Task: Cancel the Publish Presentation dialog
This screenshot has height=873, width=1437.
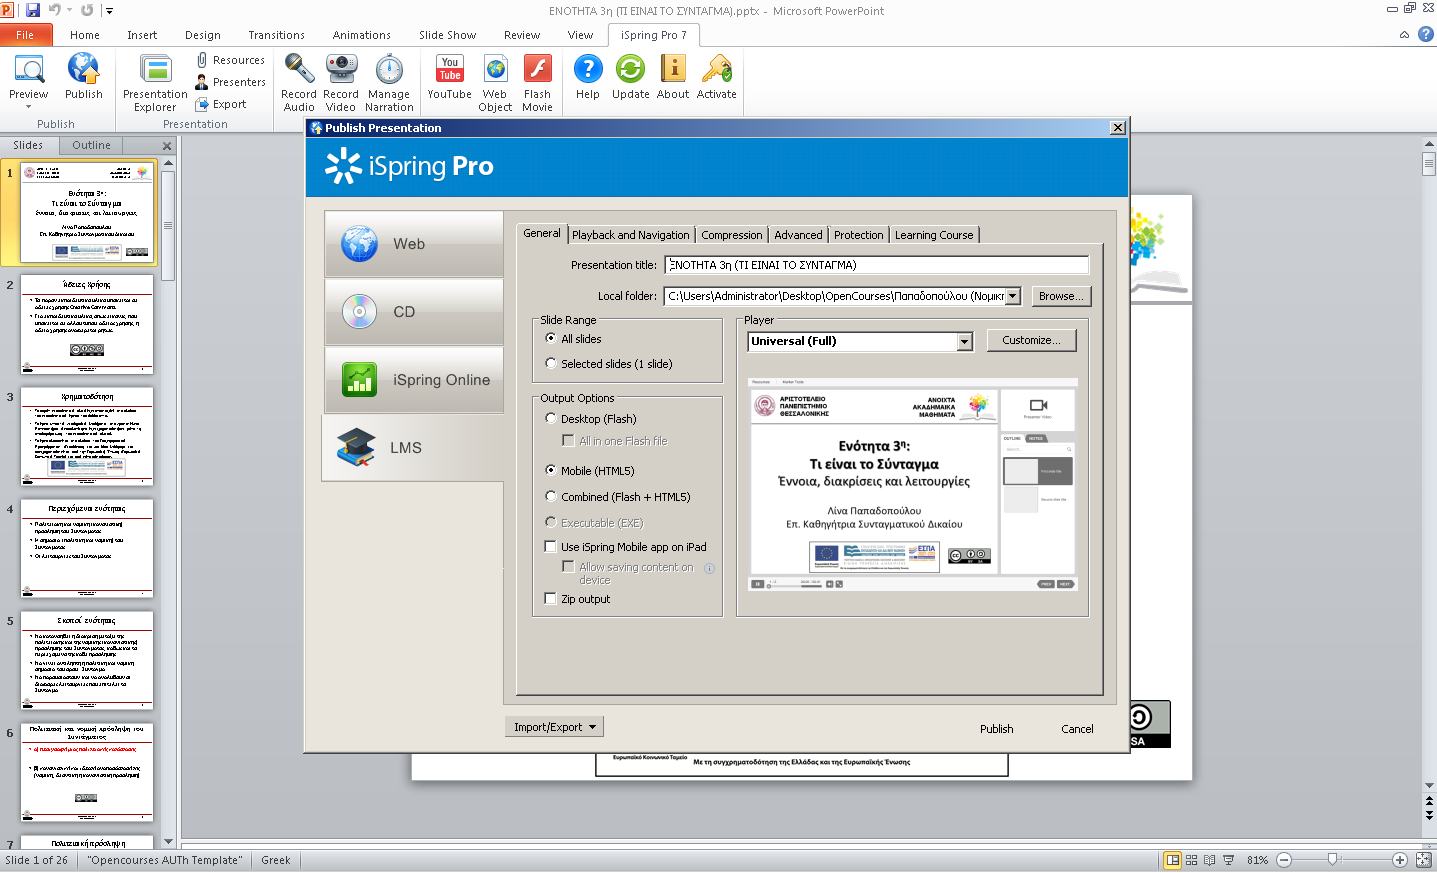Action: 1077,729
